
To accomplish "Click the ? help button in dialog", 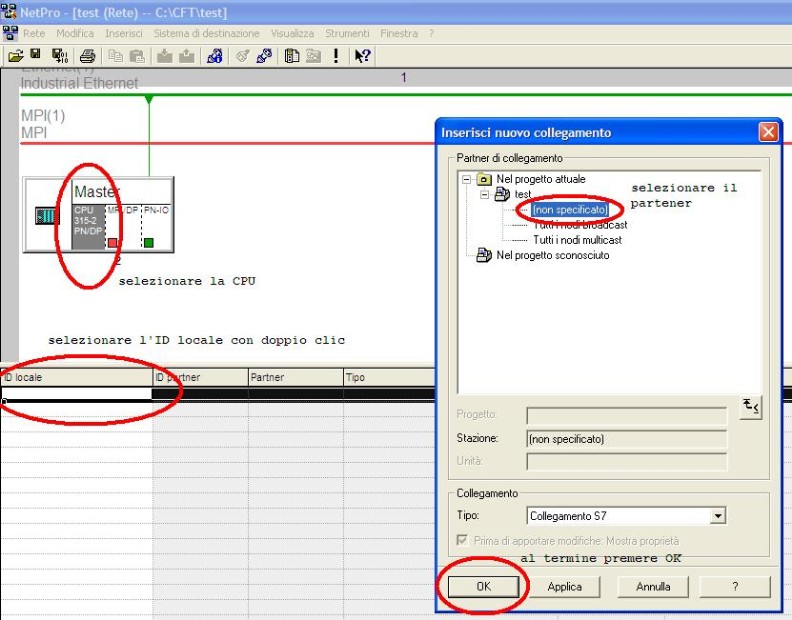I will point(735,587).
